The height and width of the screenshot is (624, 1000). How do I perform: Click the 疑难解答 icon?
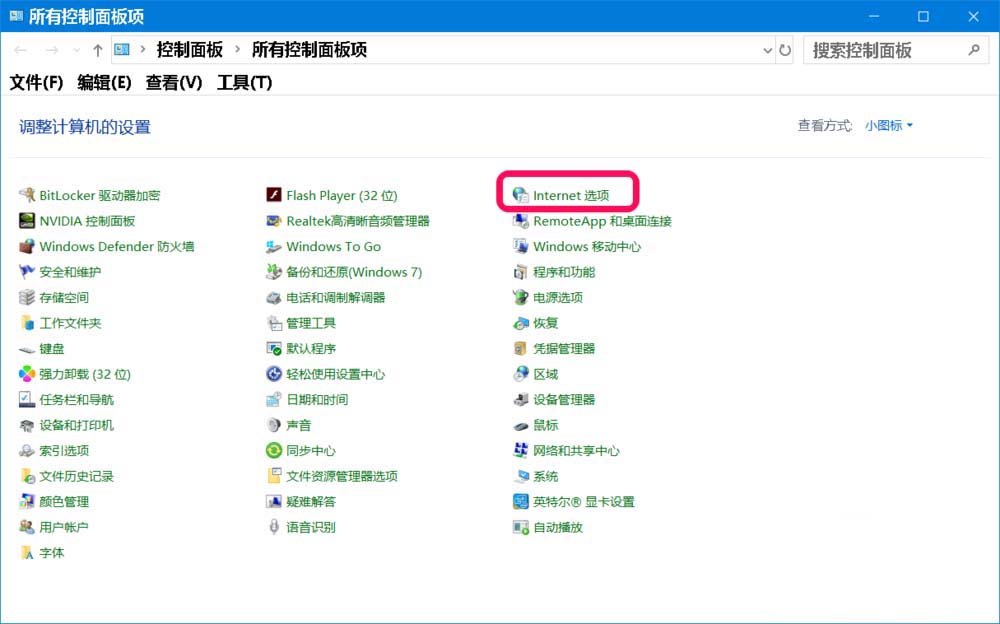[x=274, y=501]
